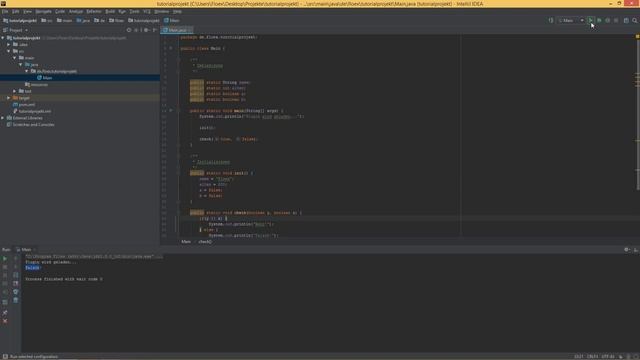Screen dimensions: 640x360
Task: Collapse the tutorialprojekt root node
Action: point(3,38)
